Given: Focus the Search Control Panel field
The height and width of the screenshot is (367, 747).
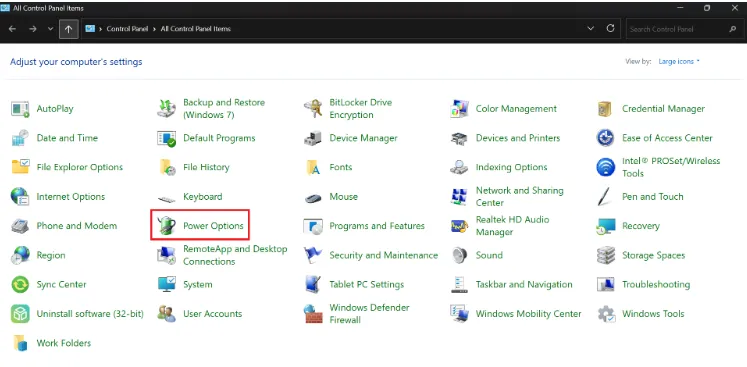Looking at the screenshot, I should point(684,29).
